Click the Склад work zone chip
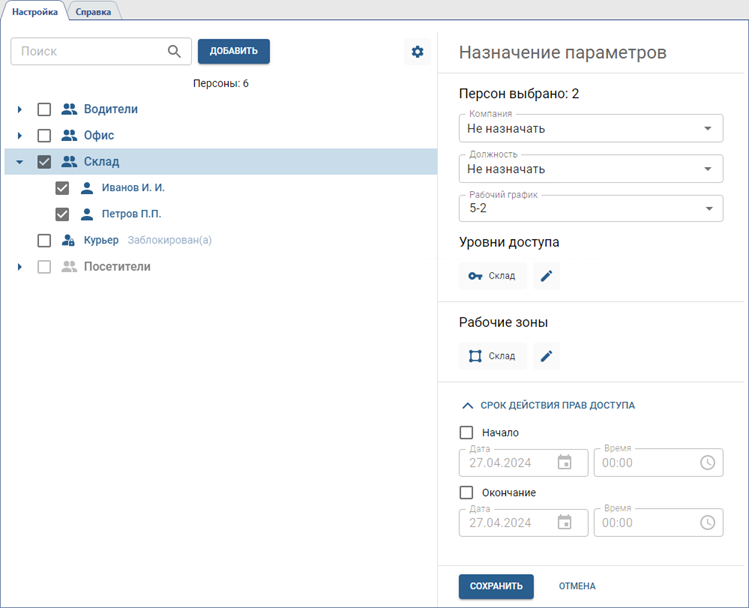Viewport: 749px width, 608px height. tap(492, 356)
